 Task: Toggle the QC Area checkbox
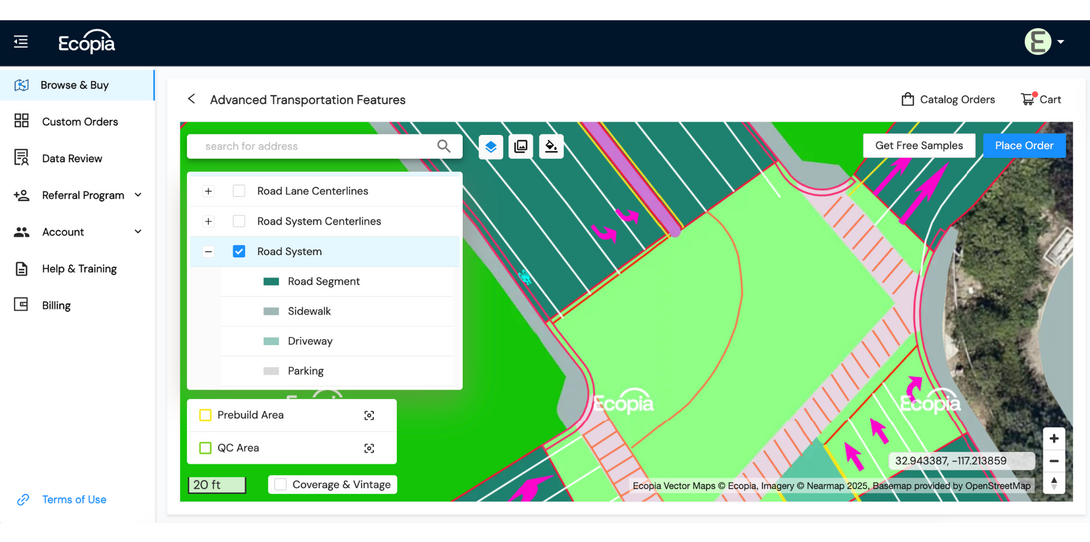pos(205,448)
